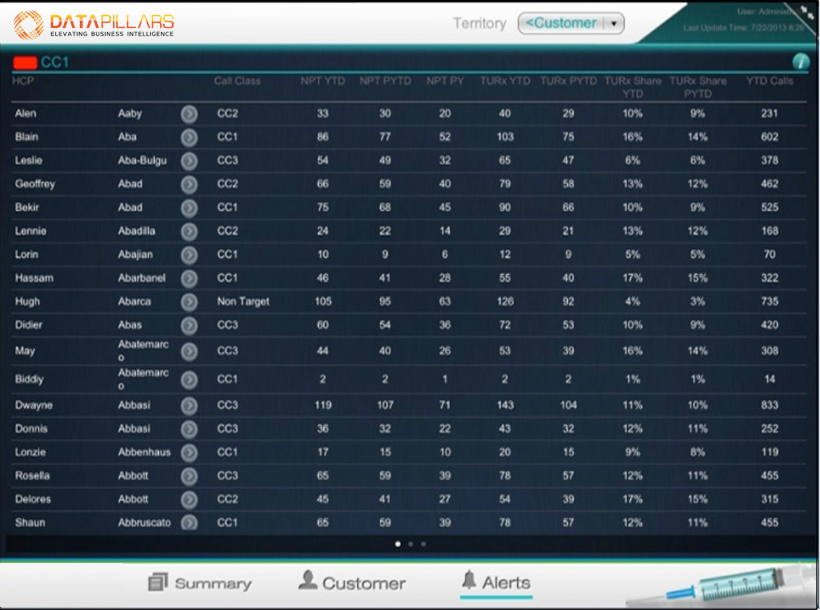Go to first page dot

click(x=398, y=544)
